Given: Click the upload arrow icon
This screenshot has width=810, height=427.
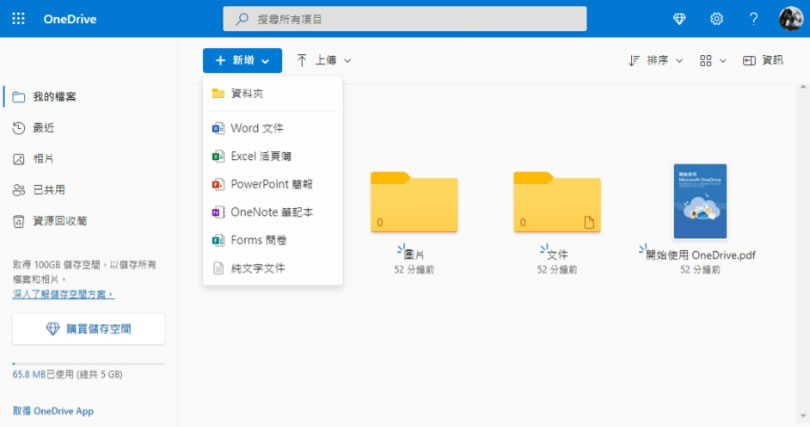Looking at the screenshot, I should [302, 60].
